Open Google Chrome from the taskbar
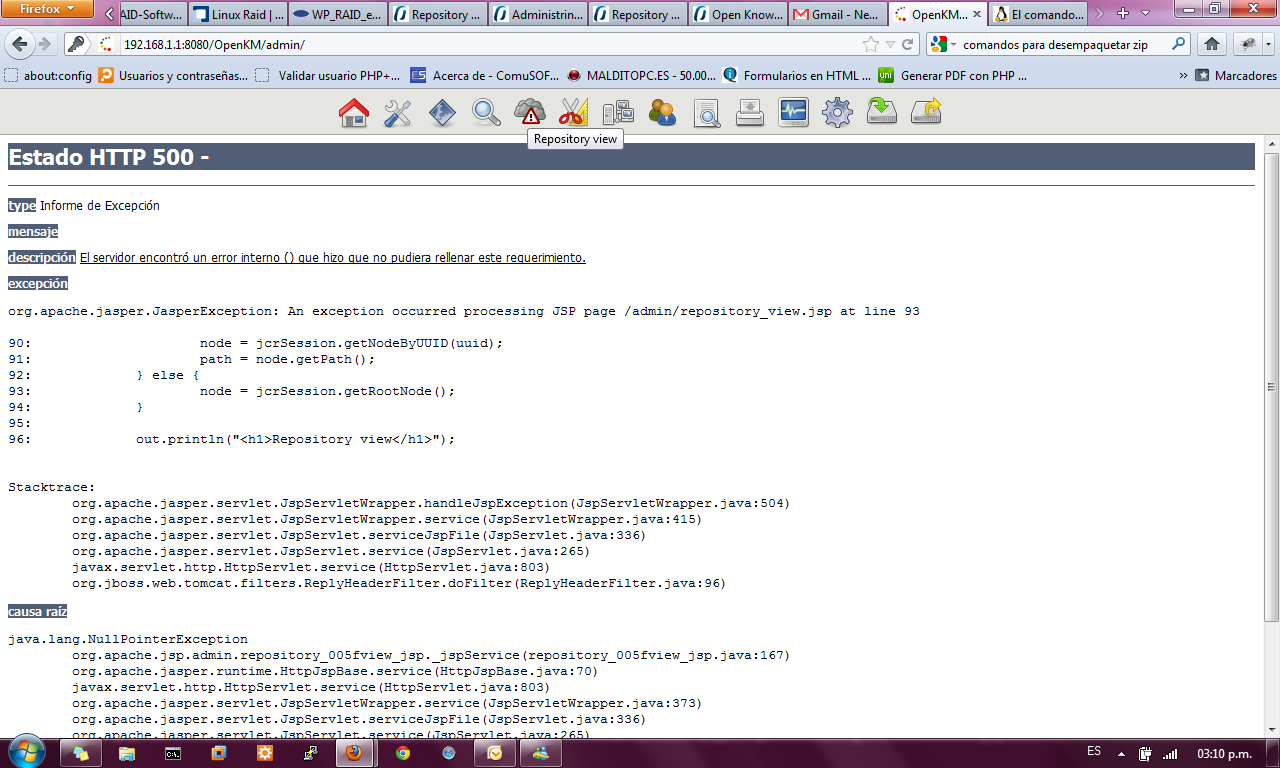The image size is (1280, 768). pos(402,753)
